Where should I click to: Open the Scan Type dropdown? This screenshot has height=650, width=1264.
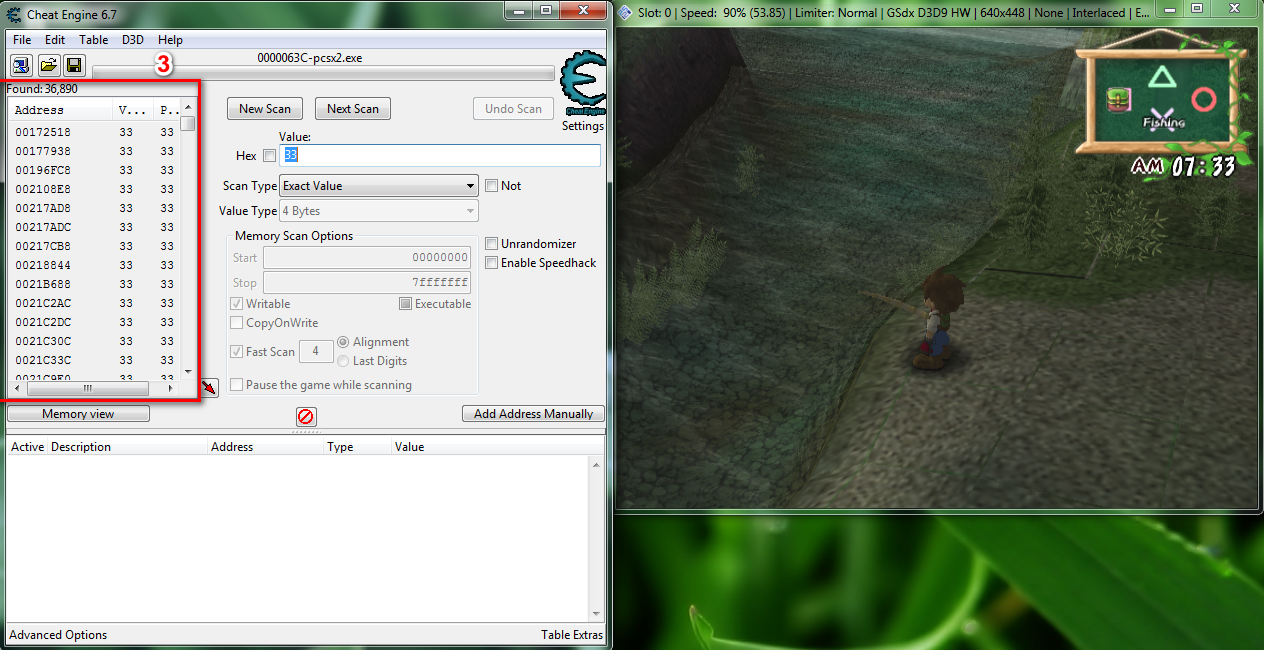pos(379,186)
